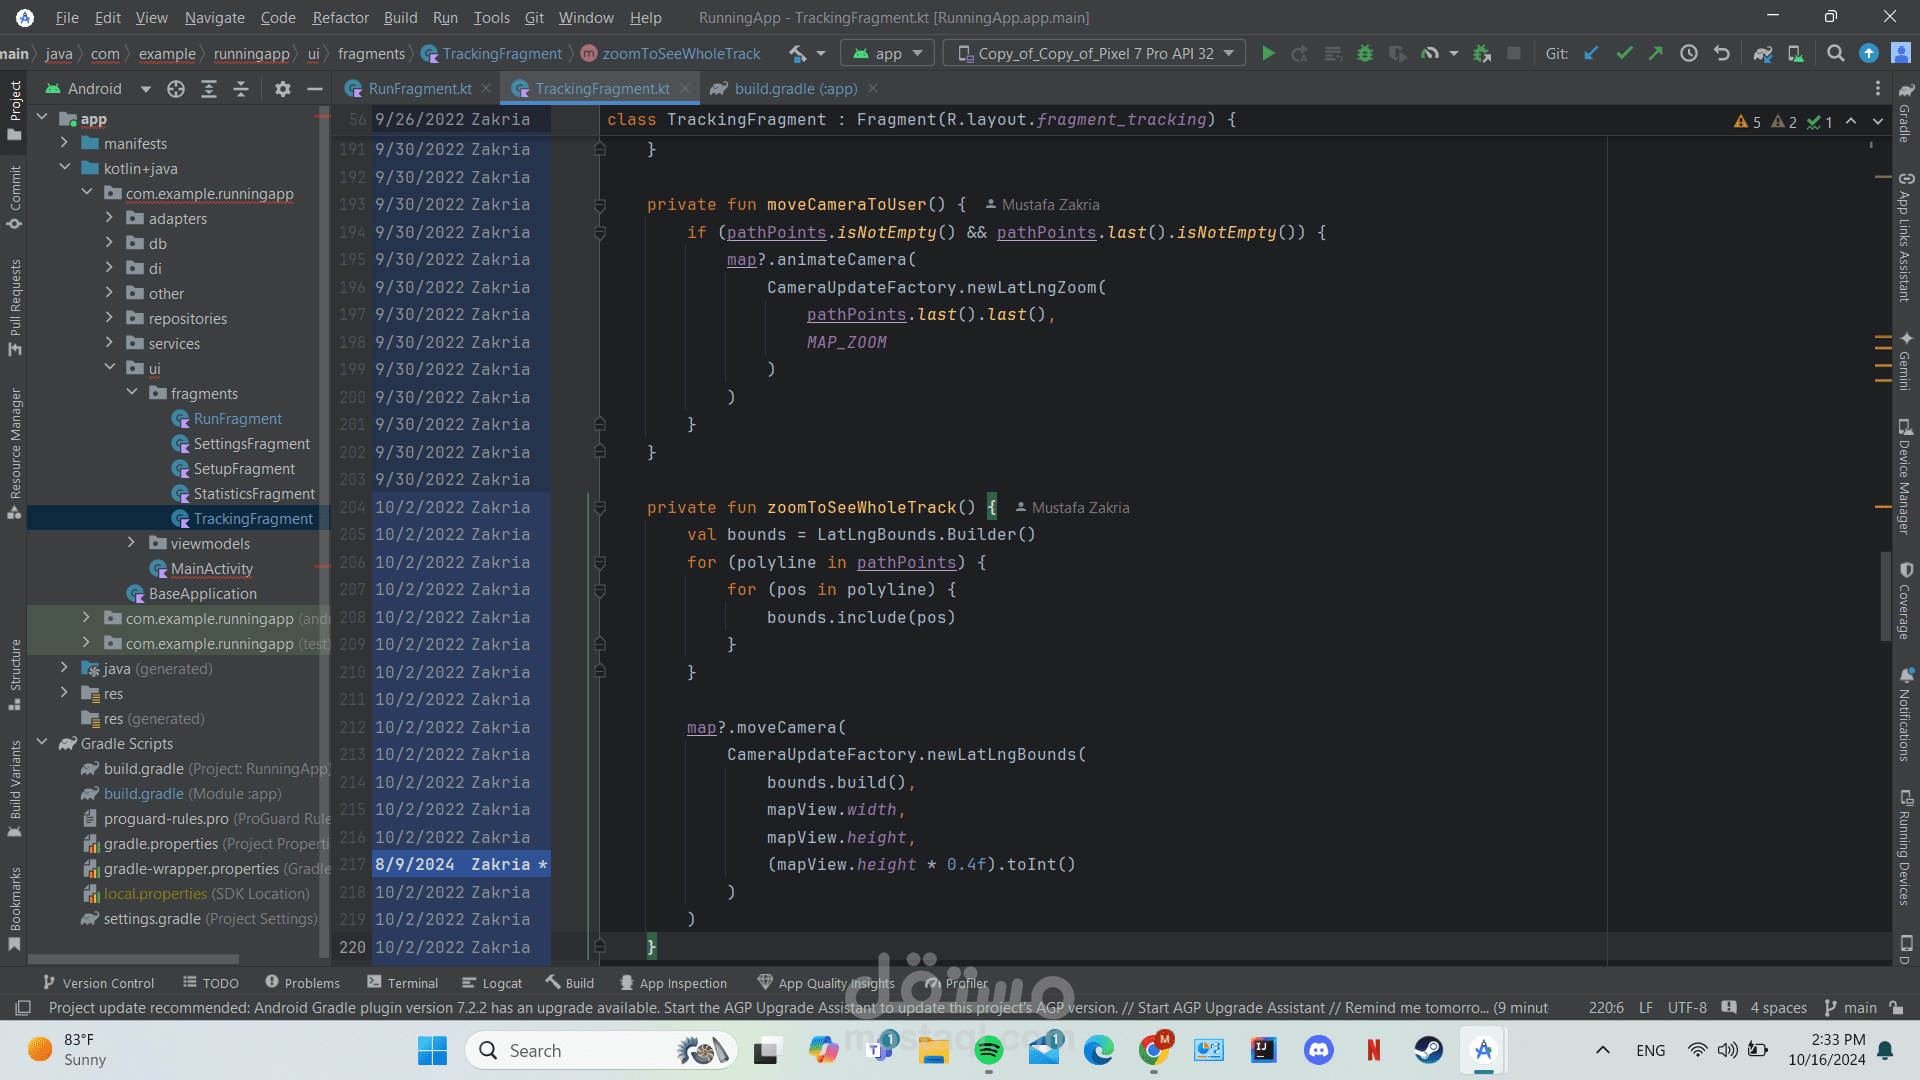
Task: Click Git commit checkmark icon
Action: click(x=1624, y=54)
